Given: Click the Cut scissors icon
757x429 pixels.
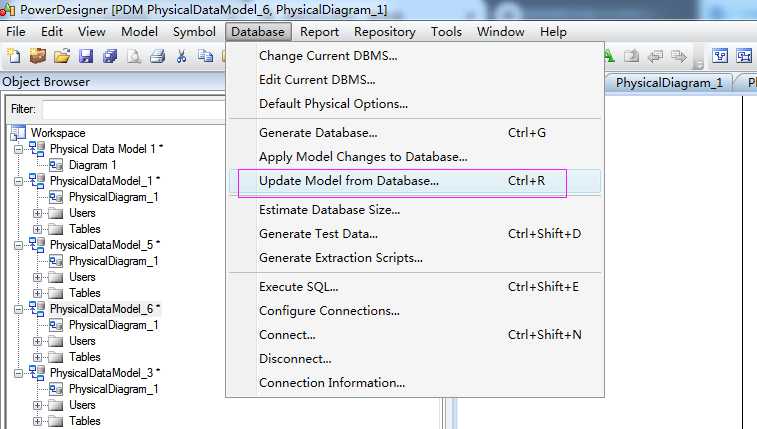Looking at the screenshot, I should coord(182,56).
